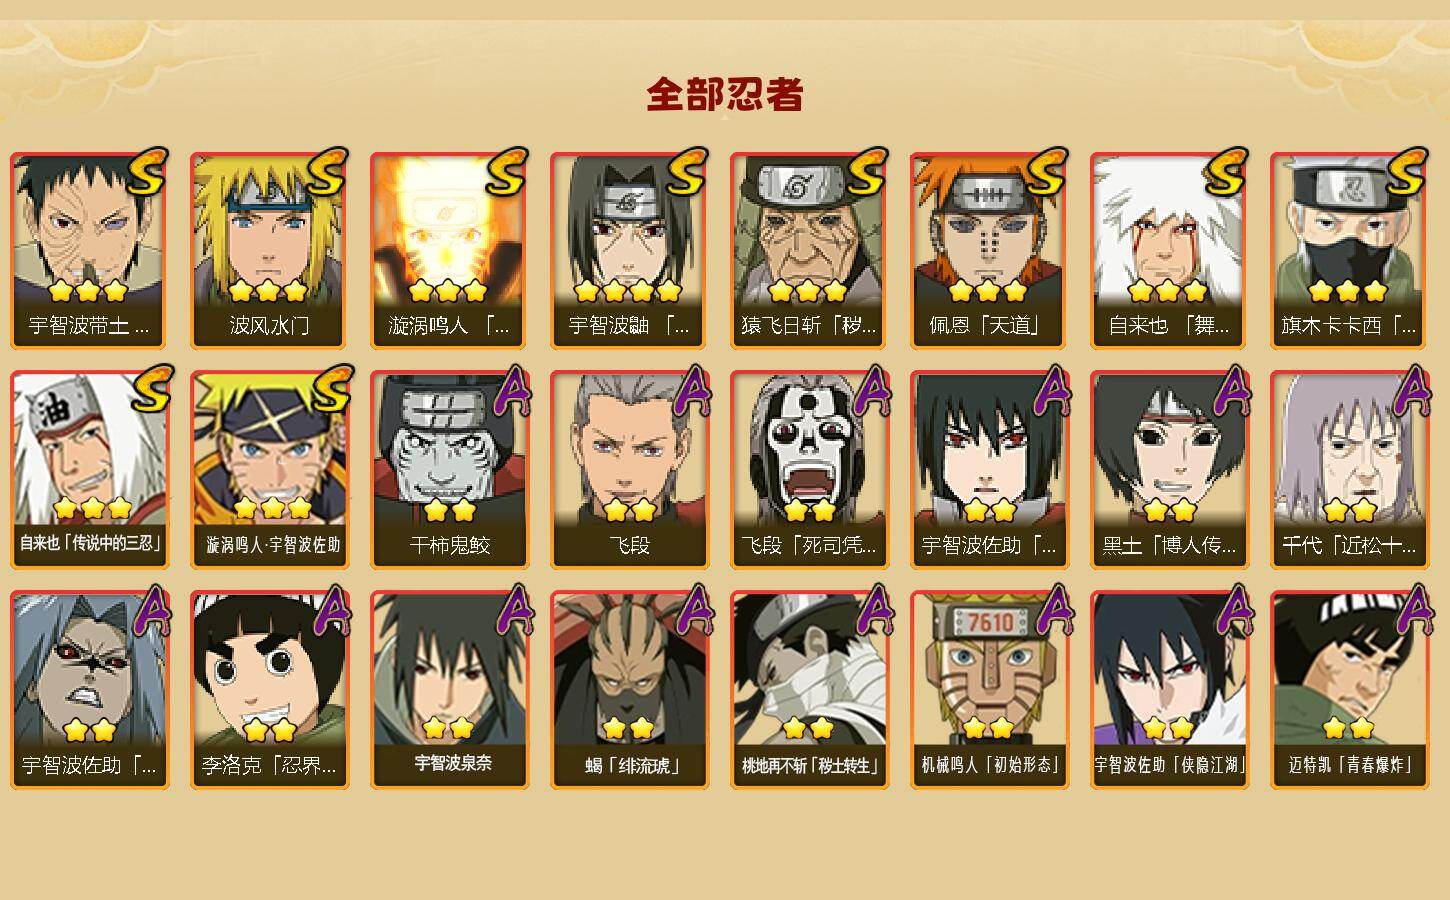This screenshot has width=1450, height=900.
Task: Select the 桃地再不斩「秽土转生」 card
Action: tap(809, 690)
